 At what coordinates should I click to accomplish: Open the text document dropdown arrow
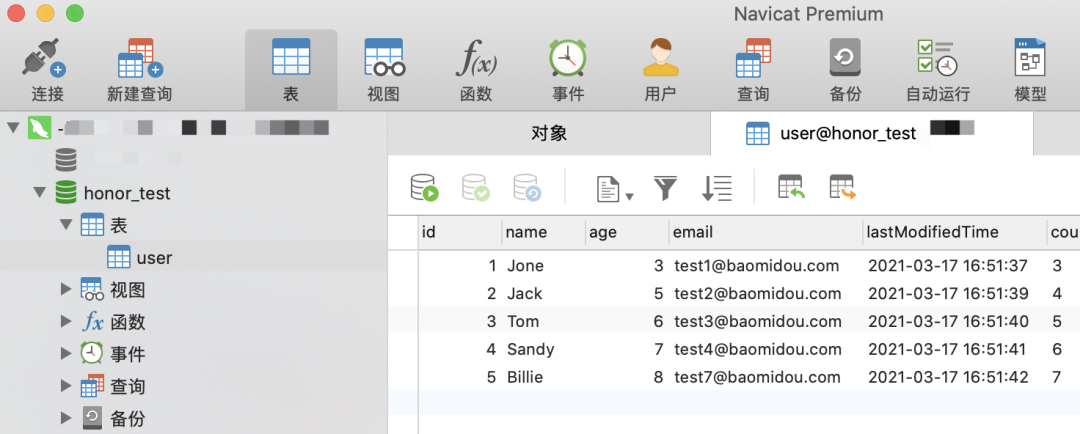tap(630, 195)
